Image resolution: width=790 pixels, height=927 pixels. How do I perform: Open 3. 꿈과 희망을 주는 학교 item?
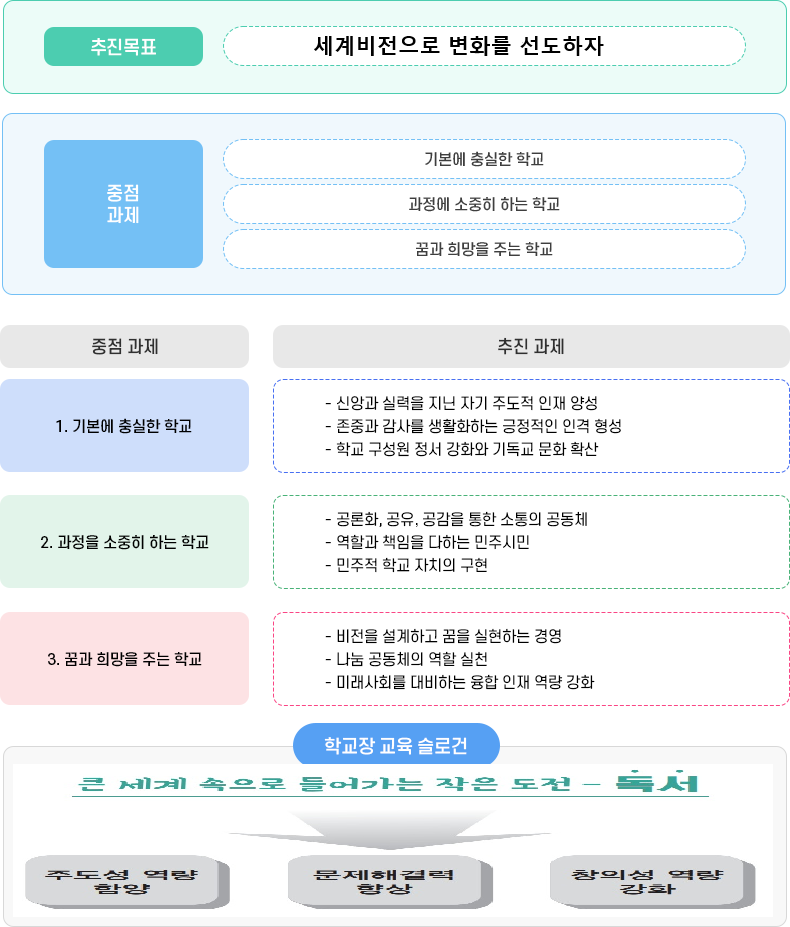(x=124, y=659)
